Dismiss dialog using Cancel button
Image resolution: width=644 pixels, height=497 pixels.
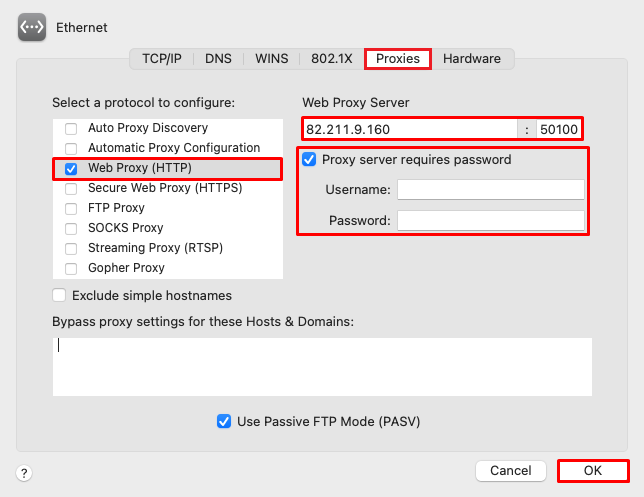click(x=511, y=471)
